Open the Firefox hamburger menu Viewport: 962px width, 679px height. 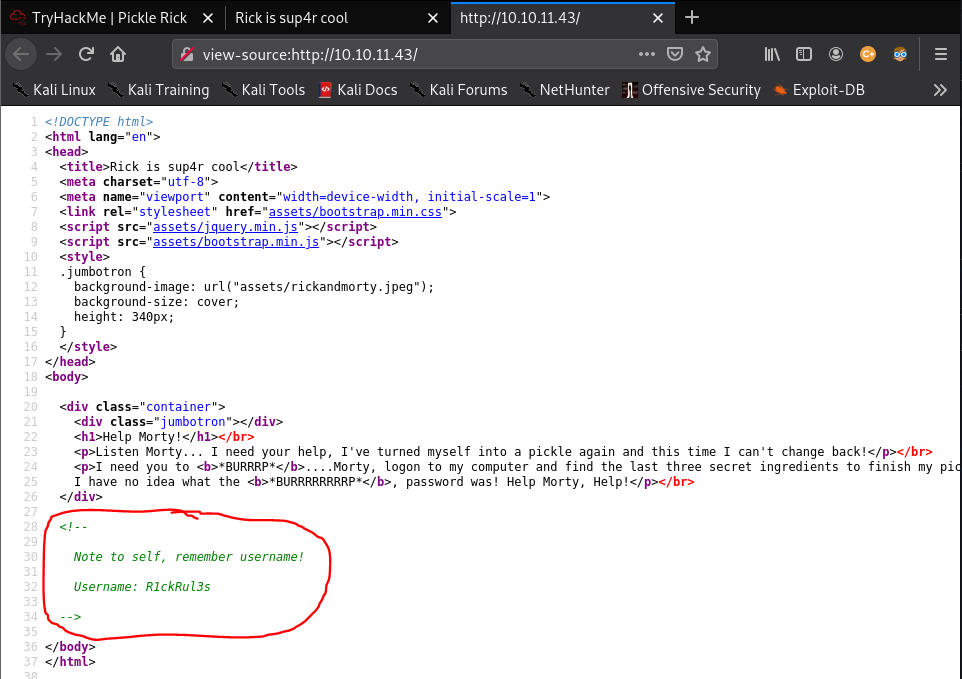941,55
